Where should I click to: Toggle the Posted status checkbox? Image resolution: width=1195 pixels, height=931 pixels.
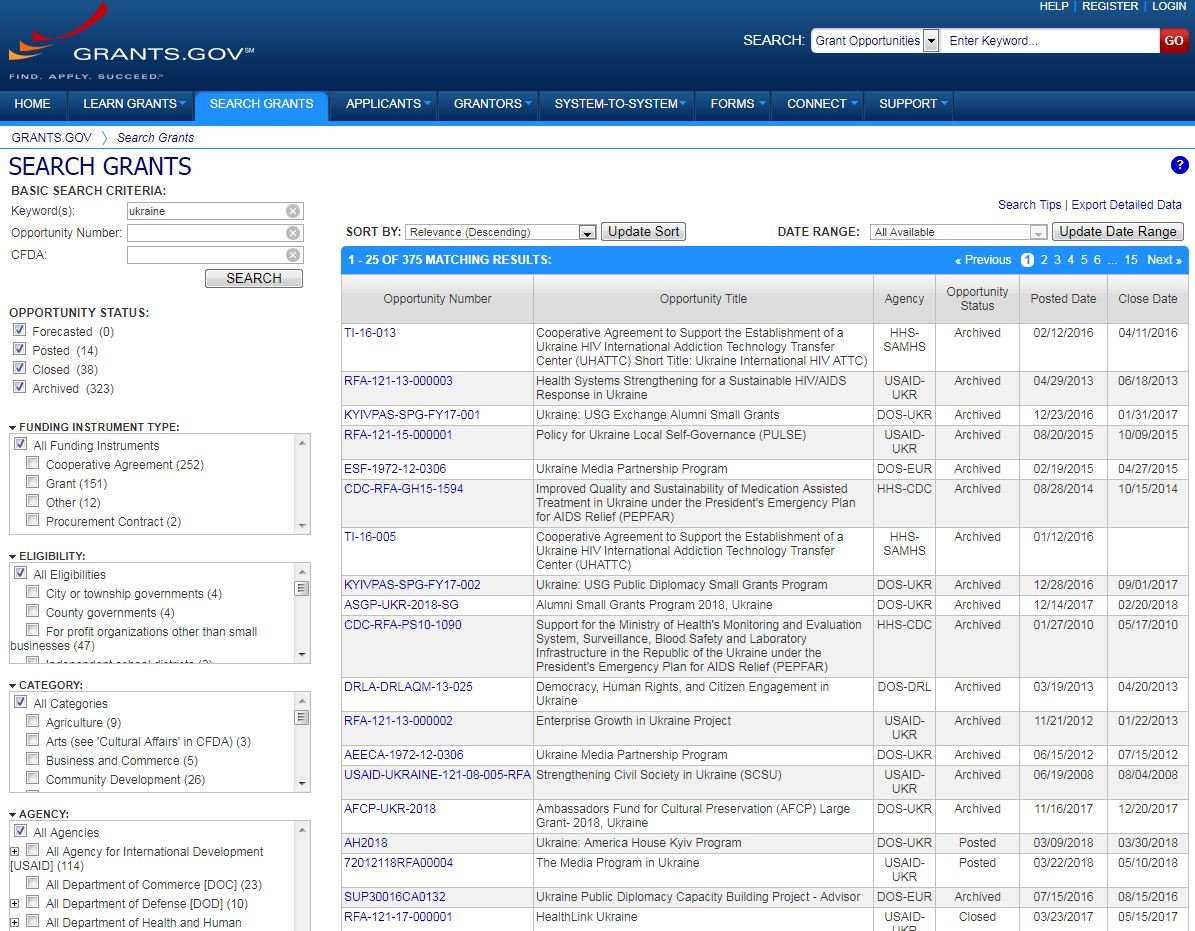click(20, 350)
